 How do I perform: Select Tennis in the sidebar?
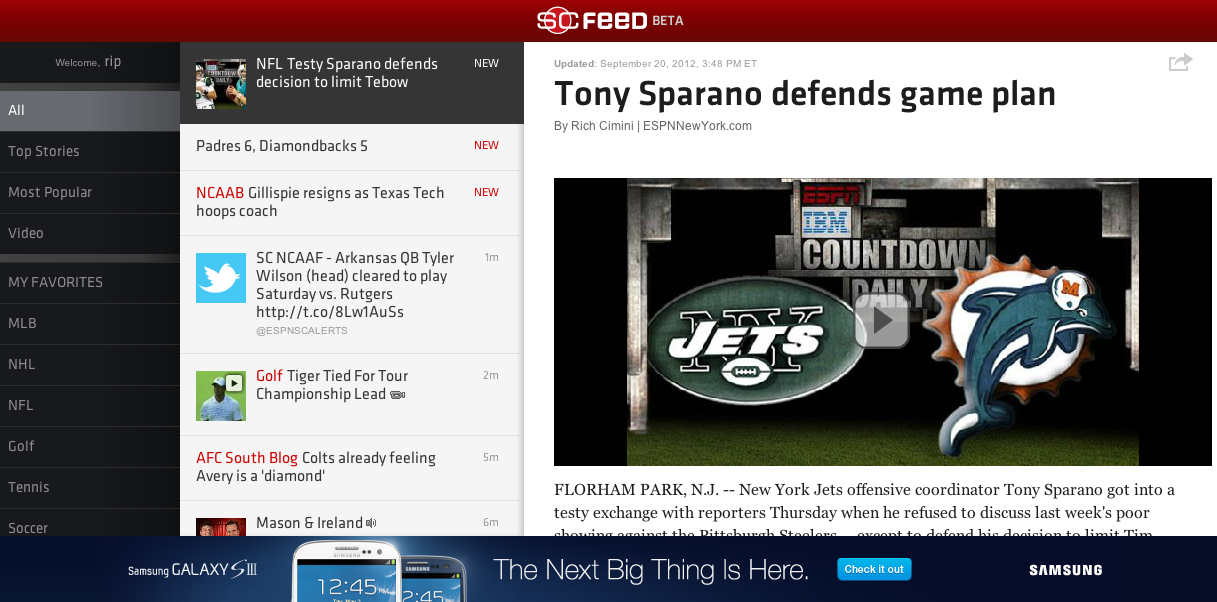(90, 487)
